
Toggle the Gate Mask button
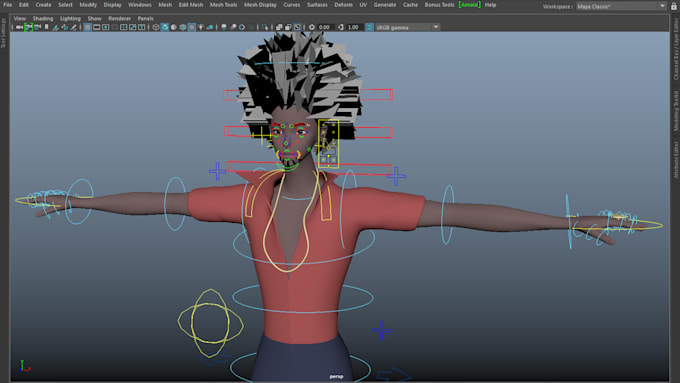[x=114, y=27]
